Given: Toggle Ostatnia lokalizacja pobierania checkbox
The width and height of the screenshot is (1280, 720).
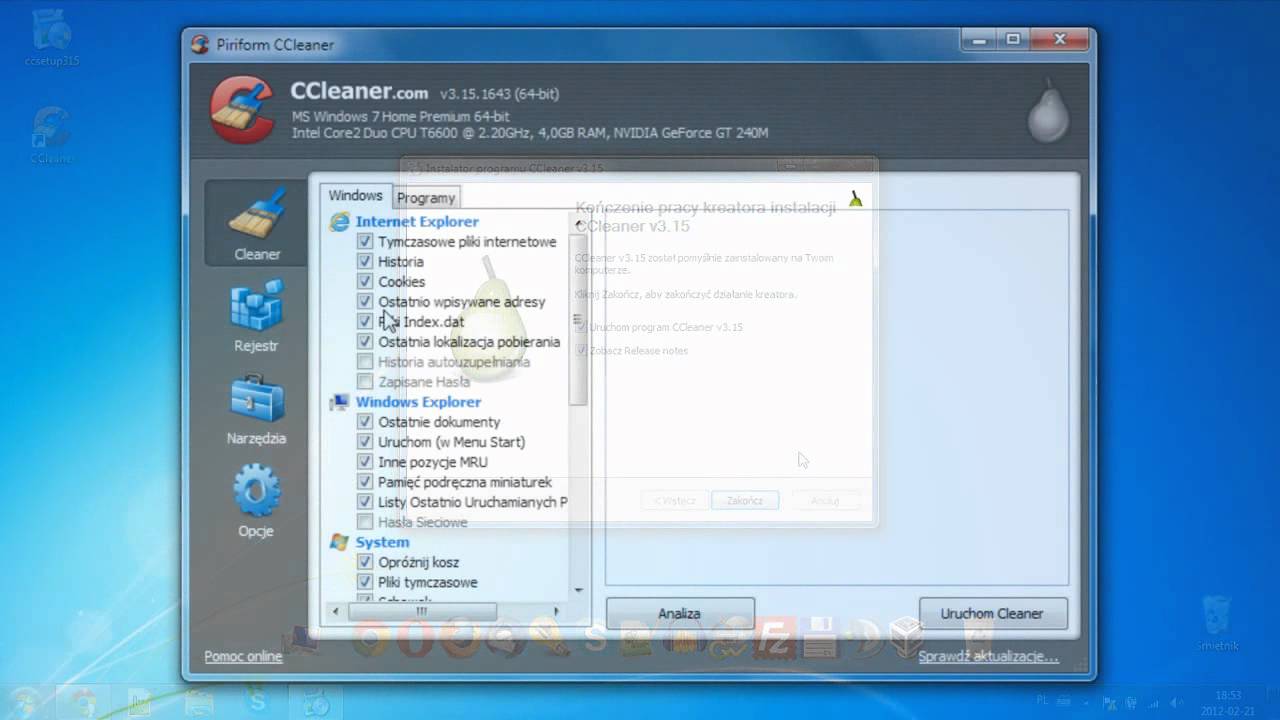Looking at the screenshot, I should [365, 342].
